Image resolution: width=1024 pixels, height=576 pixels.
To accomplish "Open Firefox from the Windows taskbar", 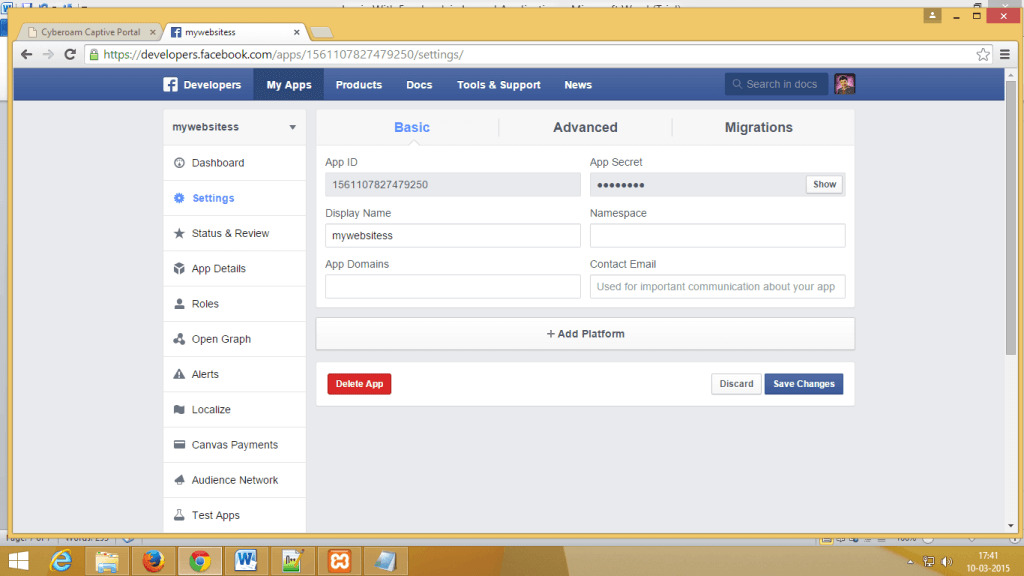I will [x=152, y=560].
